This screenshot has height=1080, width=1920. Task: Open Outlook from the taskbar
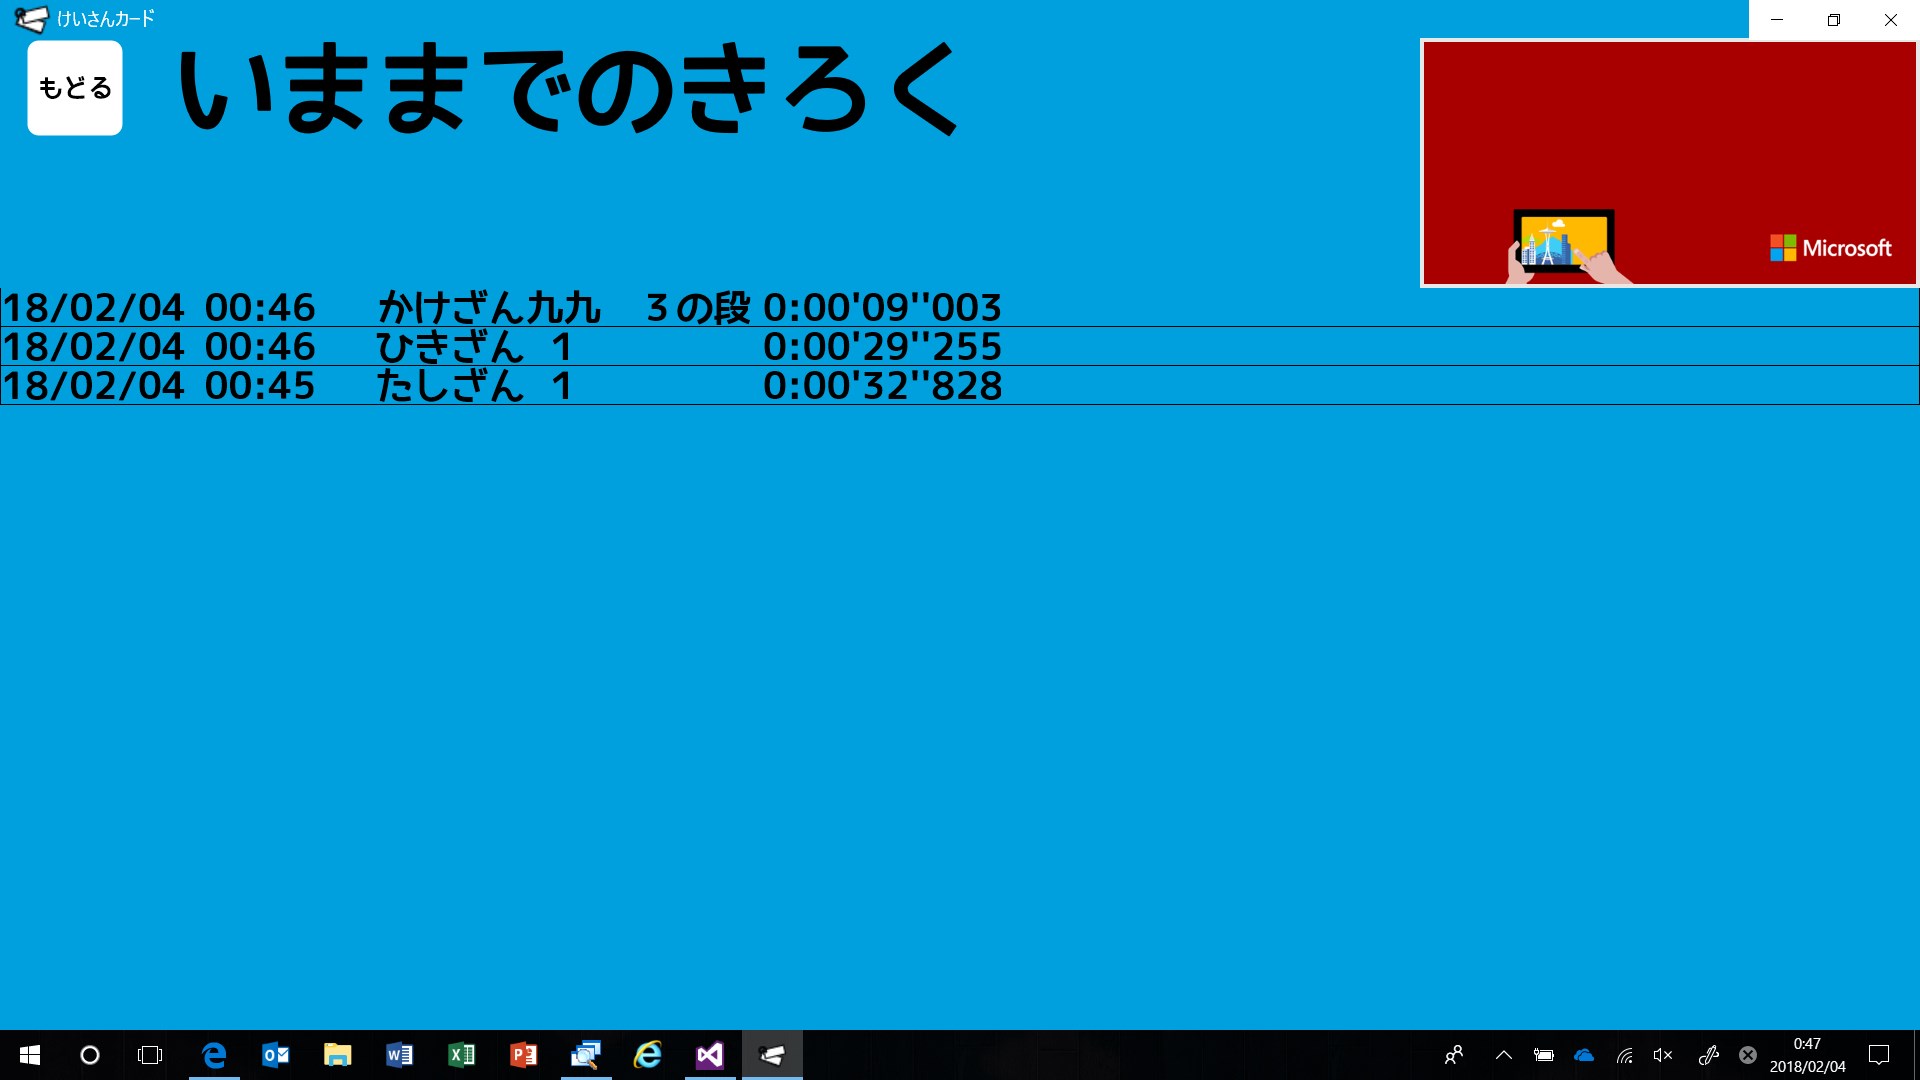click(276, 1055)
